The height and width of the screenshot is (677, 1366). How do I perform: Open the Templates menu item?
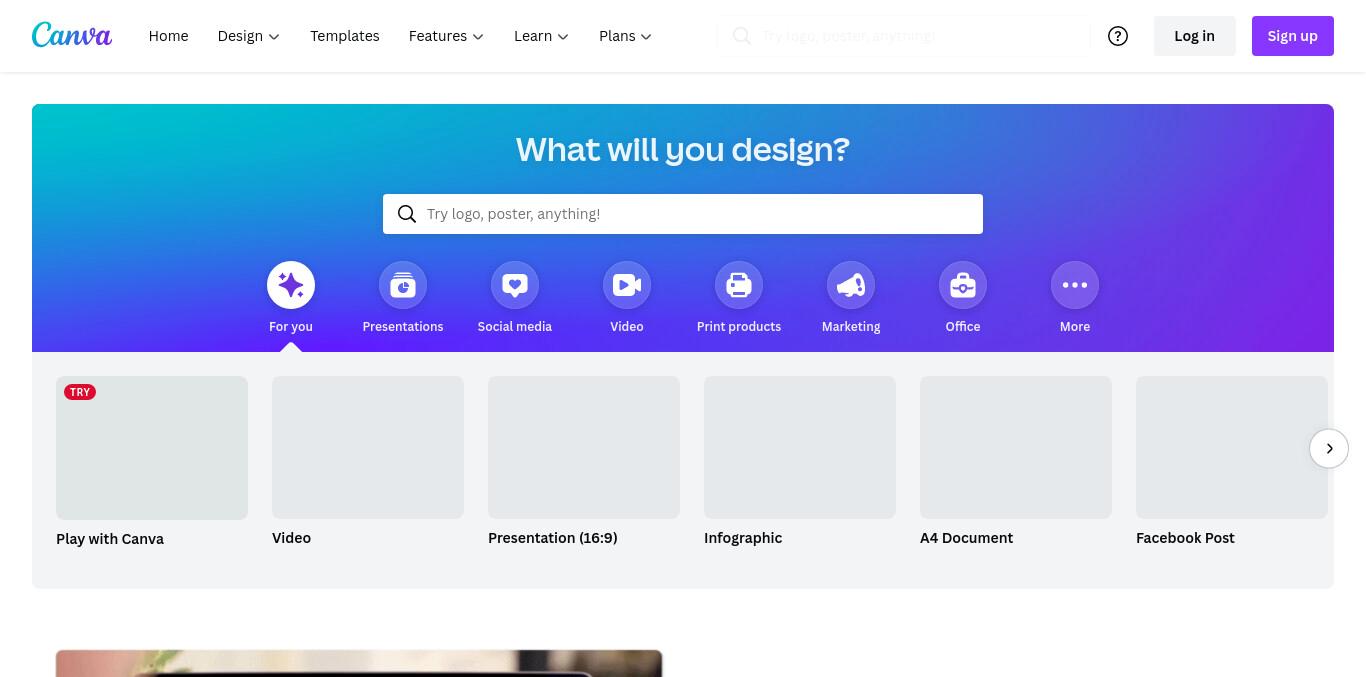pyautogui.click(x=345, y=36)
